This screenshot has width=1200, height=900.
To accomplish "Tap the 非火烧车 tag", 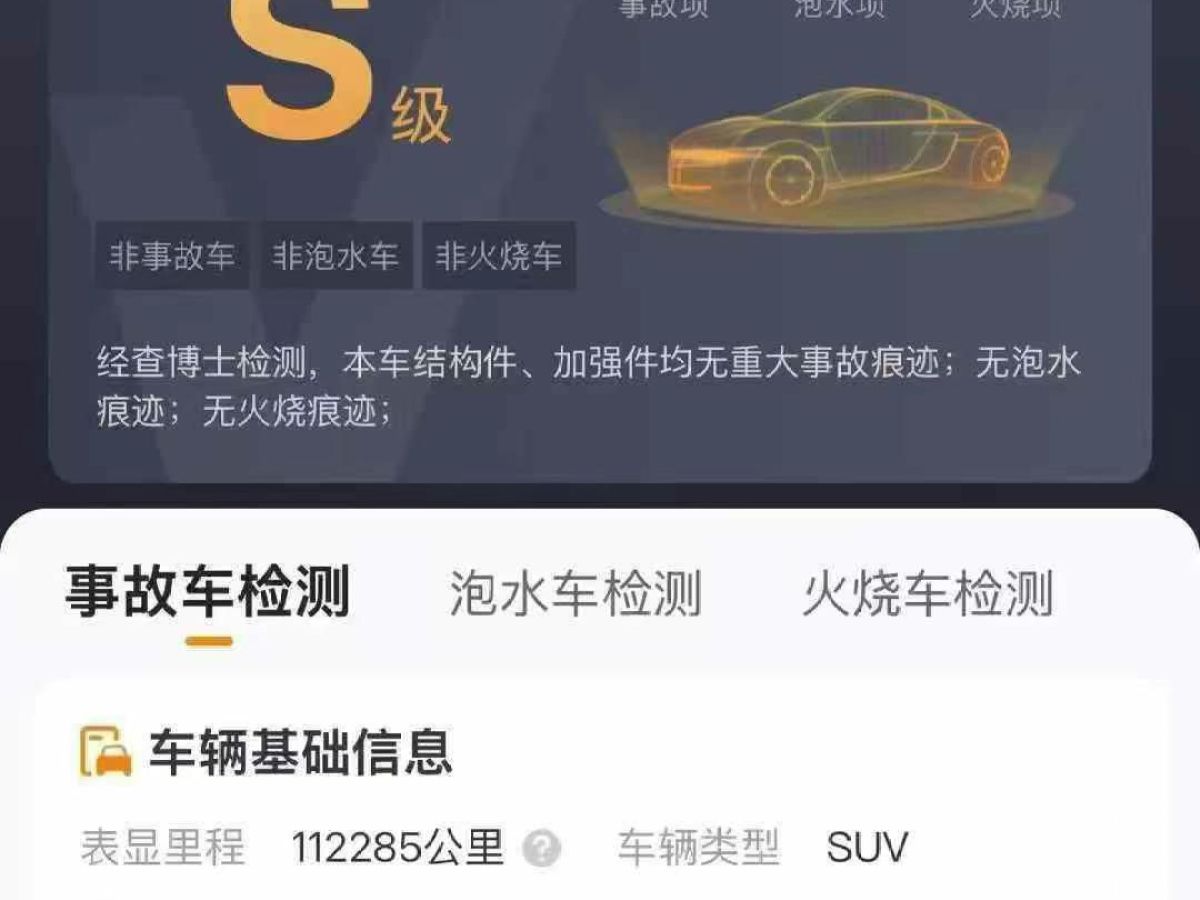I will tap(498, 256).
